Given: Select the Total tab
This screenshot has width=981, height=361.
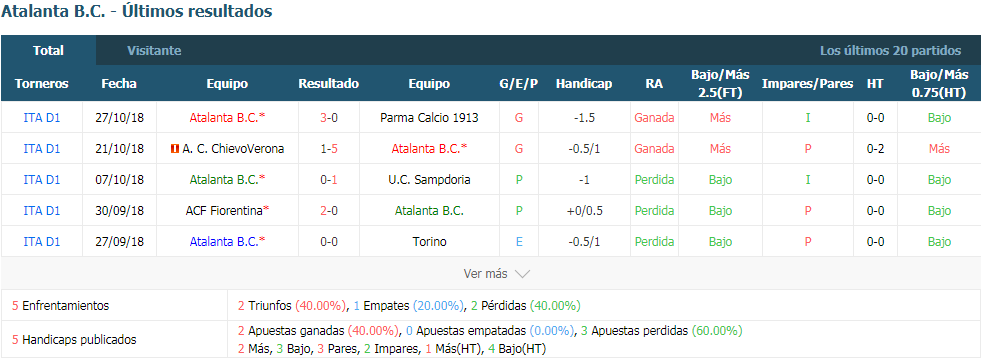Looking at the screenshot, I should click(48, 51).
